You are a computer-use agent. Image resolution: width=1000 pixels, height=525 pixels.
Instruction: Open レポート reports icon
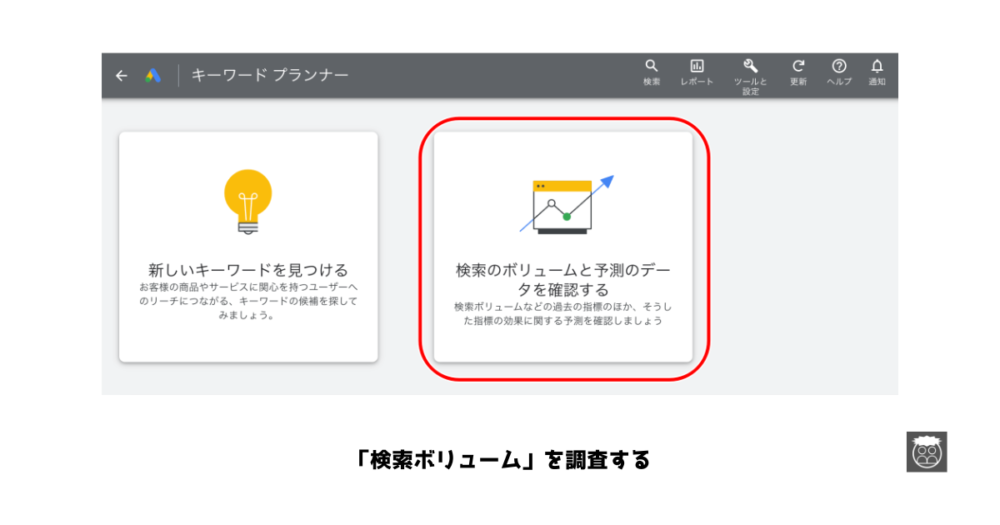click(x=696, y=66)
